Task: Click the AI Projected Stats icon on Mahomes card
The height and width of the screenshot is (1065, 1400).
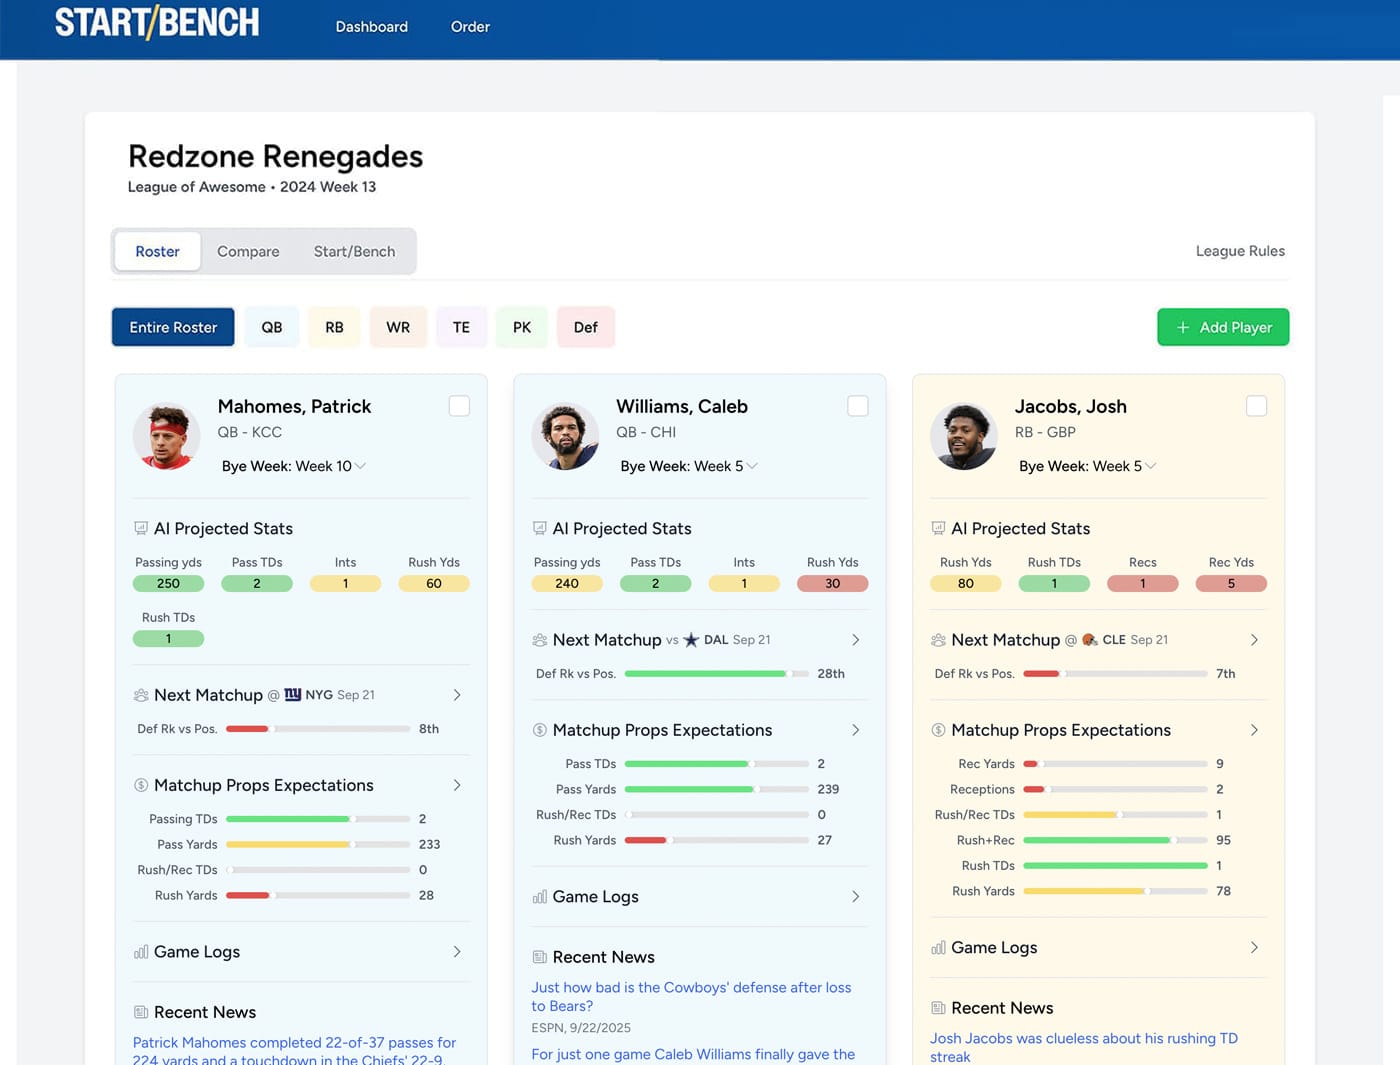Action: [x=141, y=528]
